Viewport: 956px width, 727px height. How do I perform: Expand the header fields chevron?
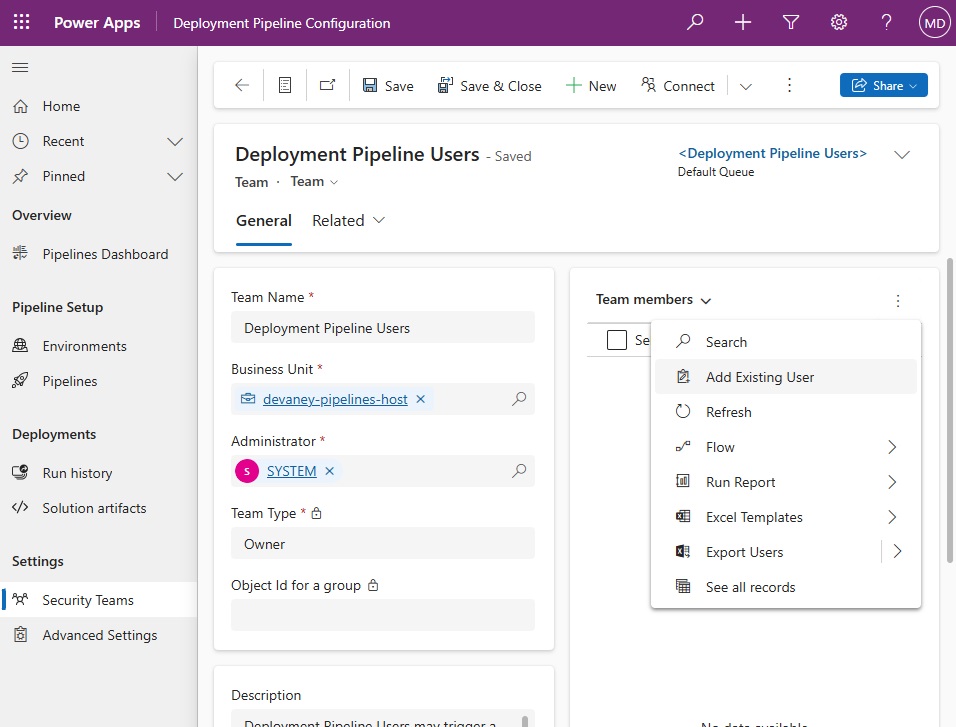point(902,154)
